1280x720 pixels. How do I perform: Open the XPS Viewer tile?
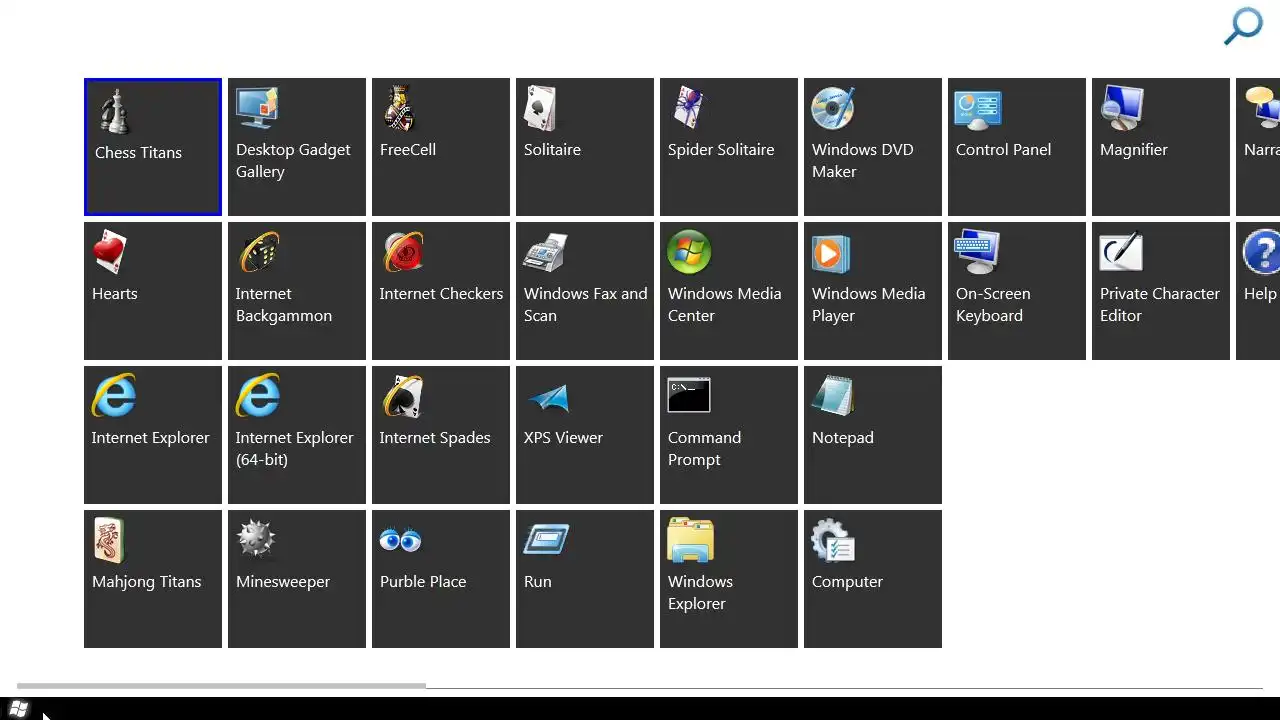coord(585,435)
